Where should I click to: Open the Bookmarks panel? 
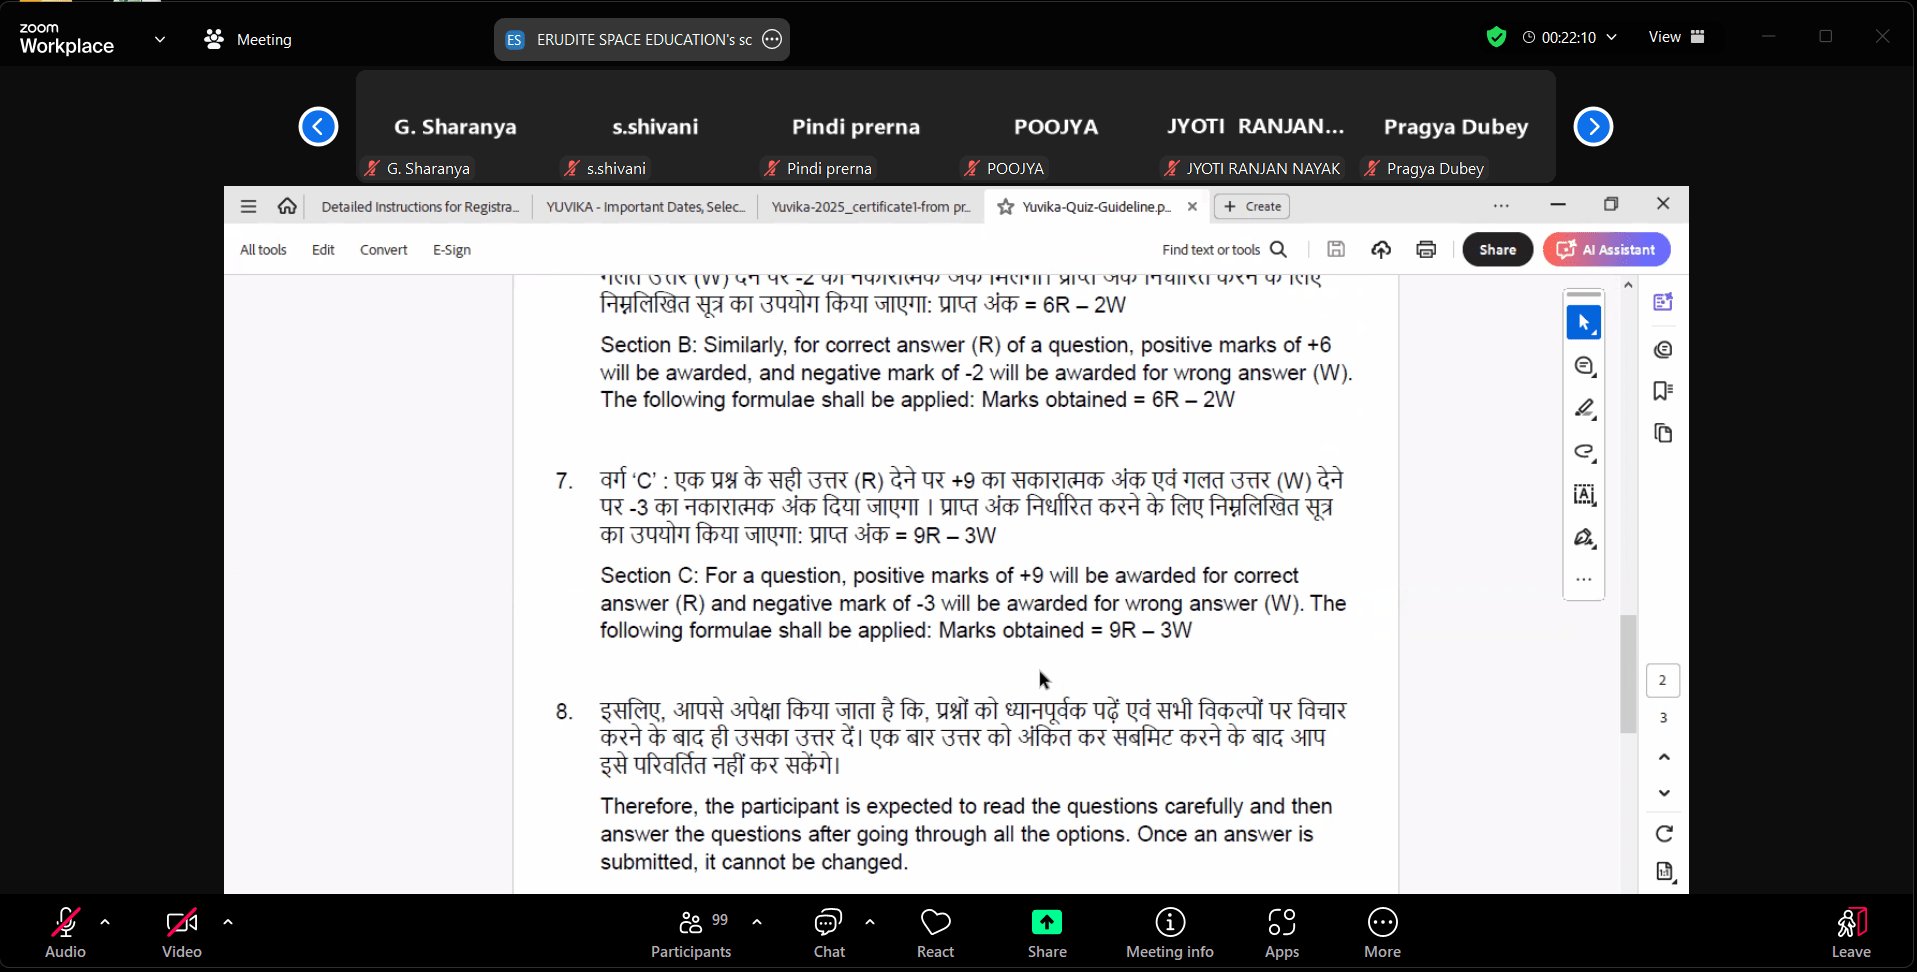tap(1663, 391)
